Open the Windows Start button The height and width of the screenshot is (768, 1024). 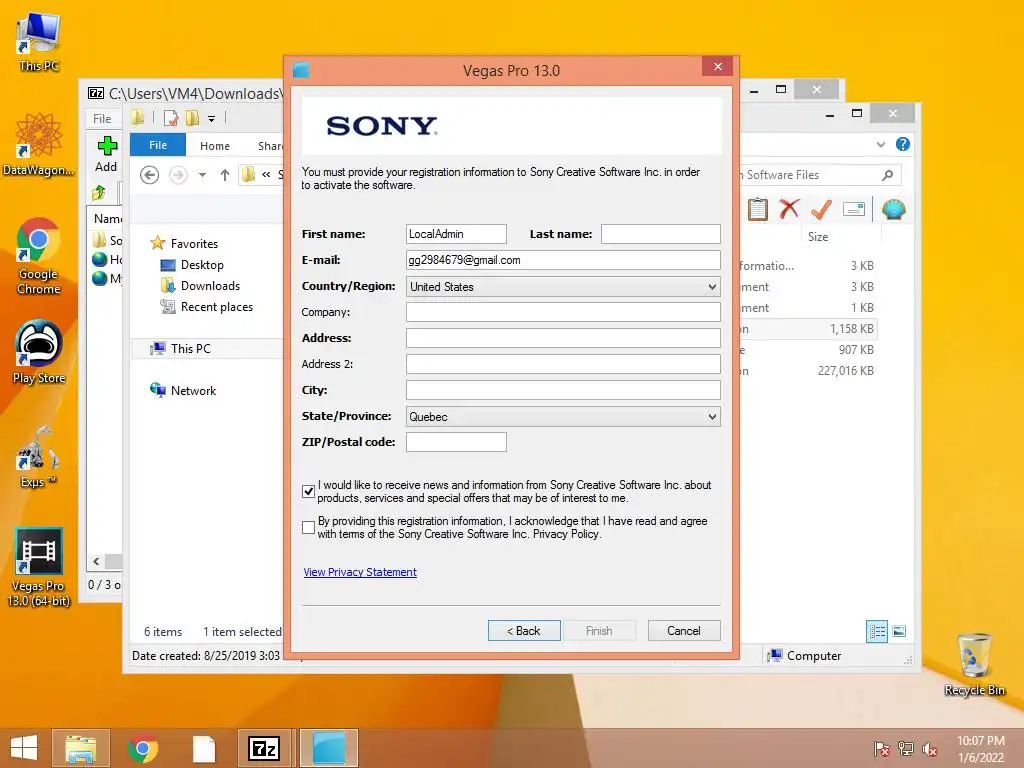click(24, 748)
